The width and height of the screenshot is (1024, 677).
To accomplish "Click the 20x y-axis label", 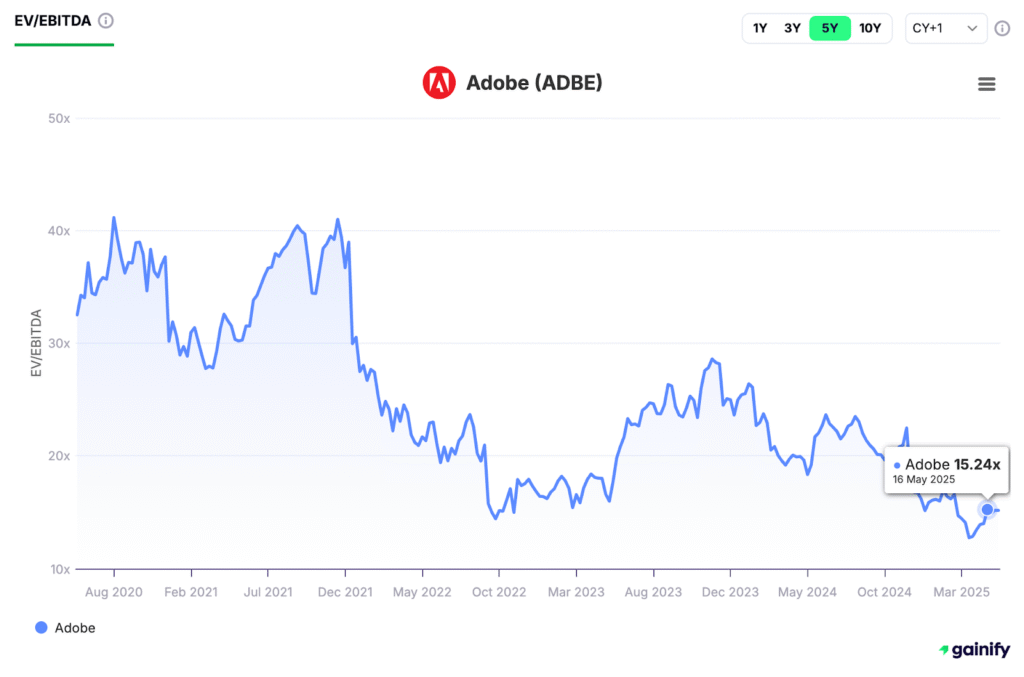I will (x=59, y=456).
